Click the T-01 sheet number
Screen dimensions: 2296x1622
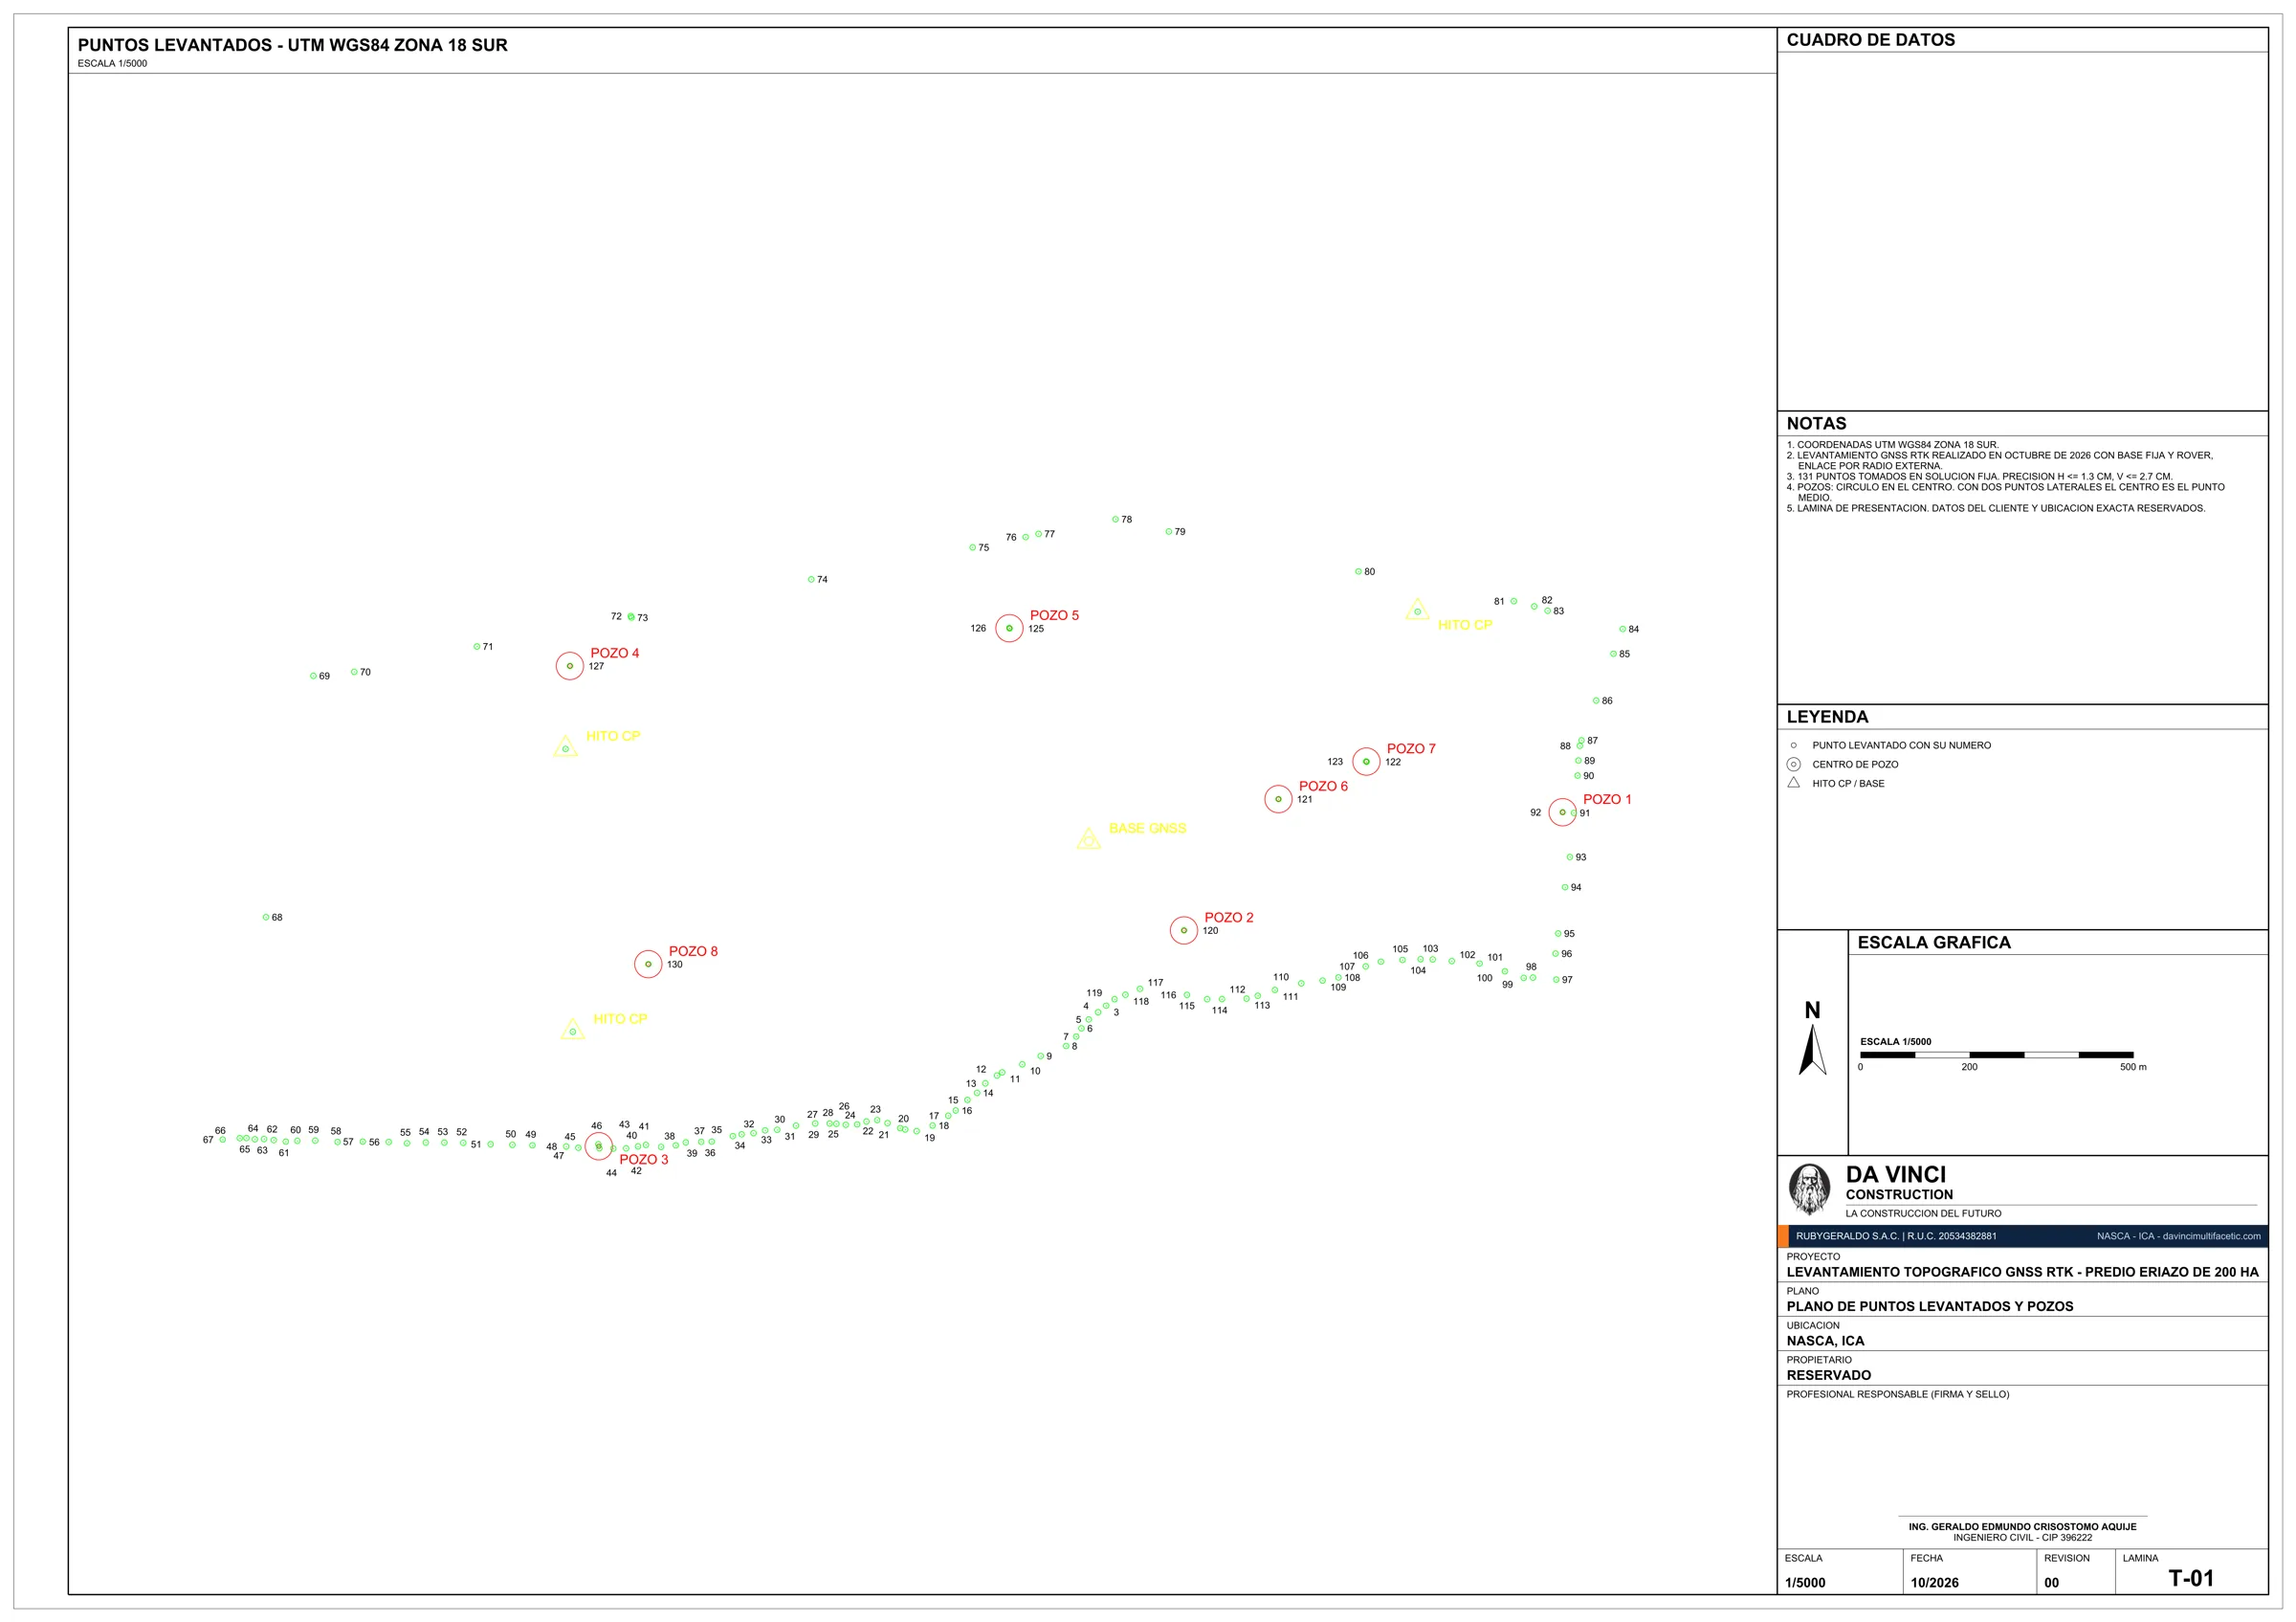pyautogui.click(x=2190, y=1578)
